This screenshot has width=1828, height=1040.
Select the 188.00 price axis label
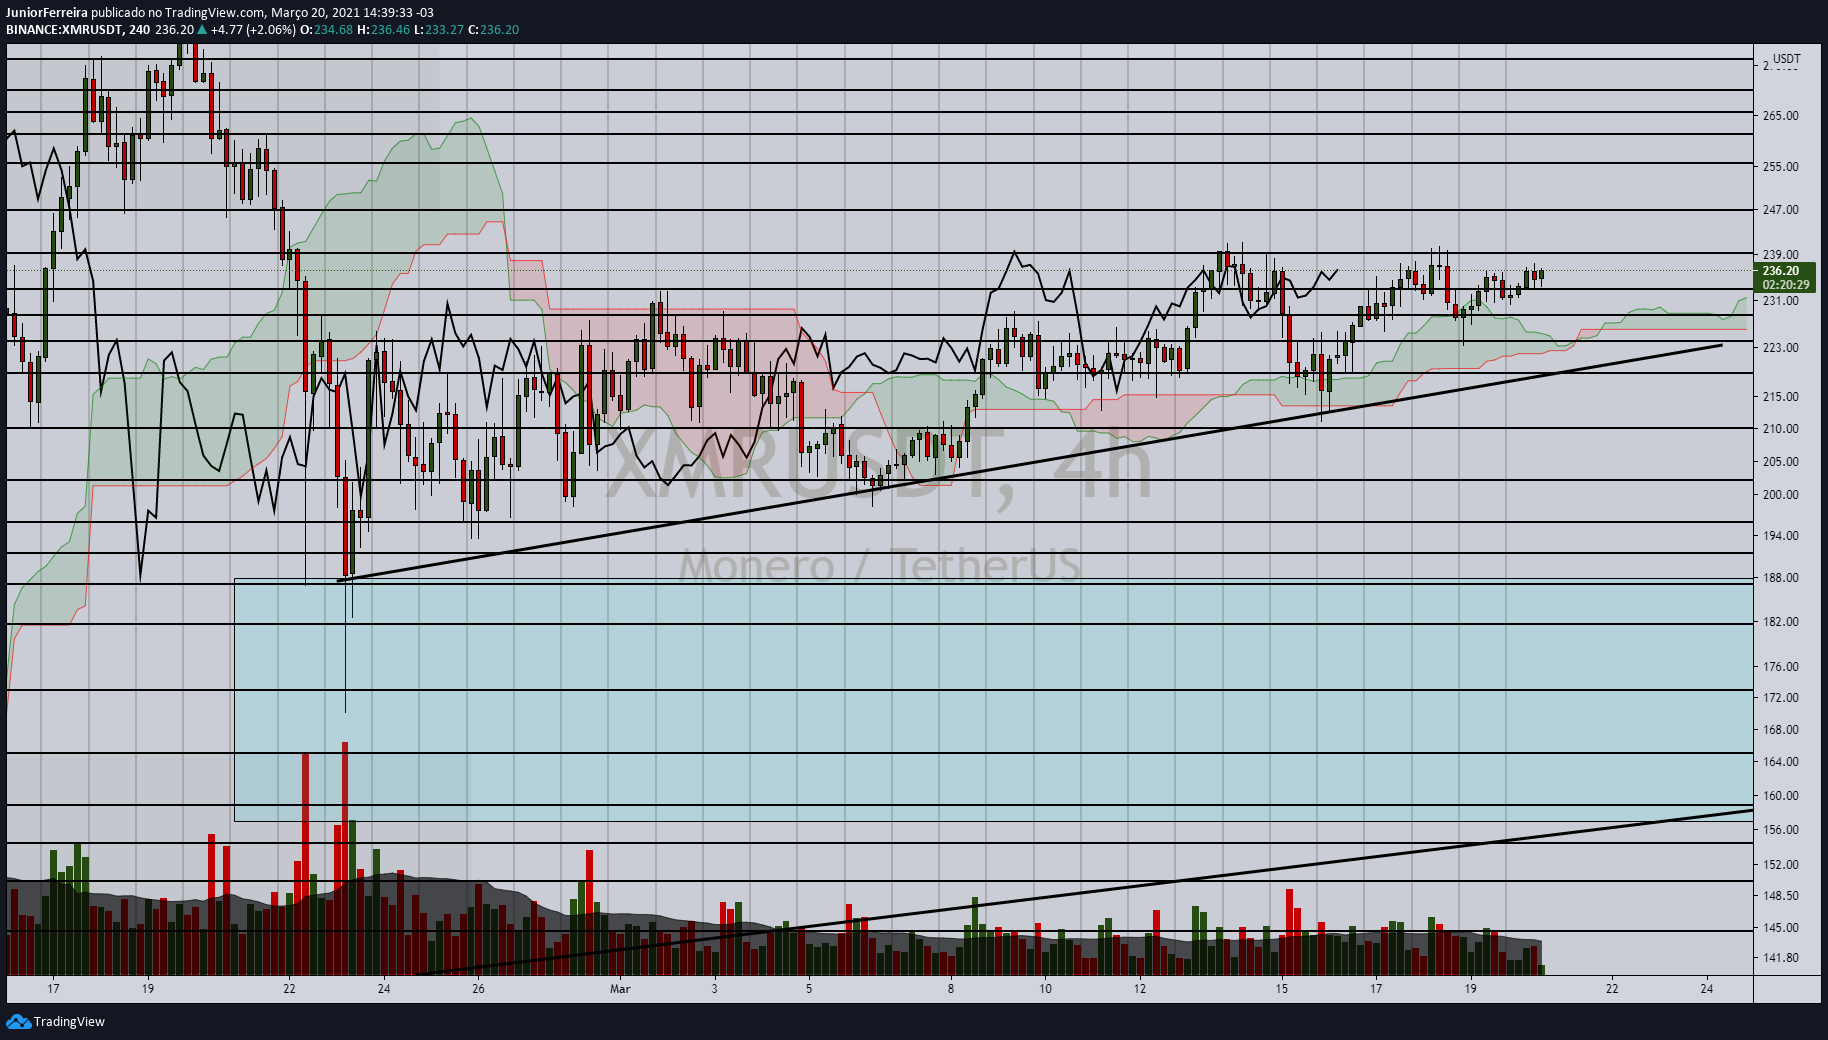[x=1780, y=577]
